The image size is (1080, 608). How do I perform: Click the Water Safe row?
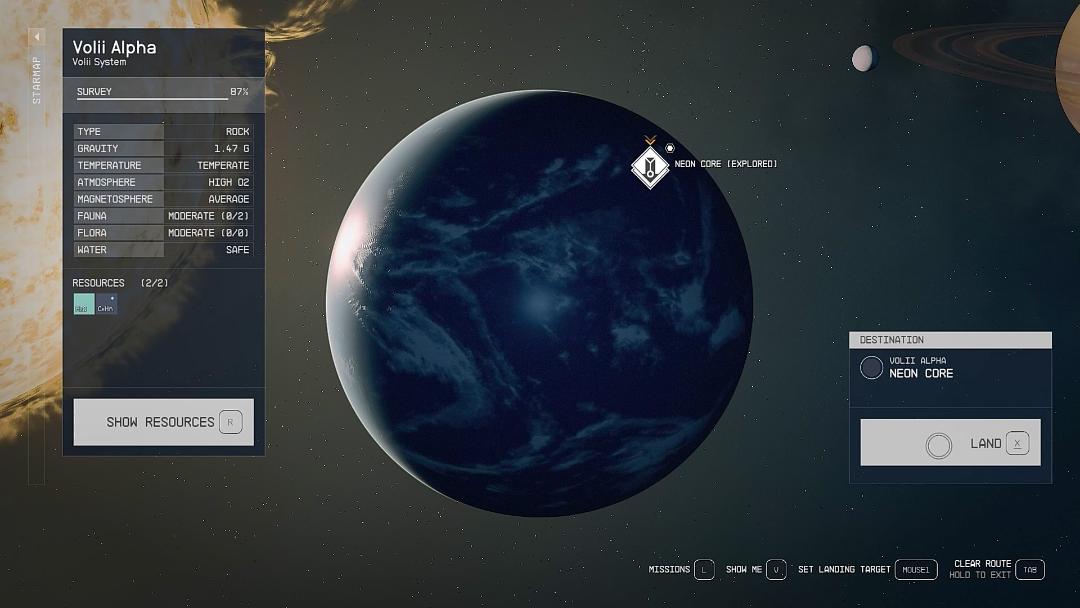click(x=163, y=249)
